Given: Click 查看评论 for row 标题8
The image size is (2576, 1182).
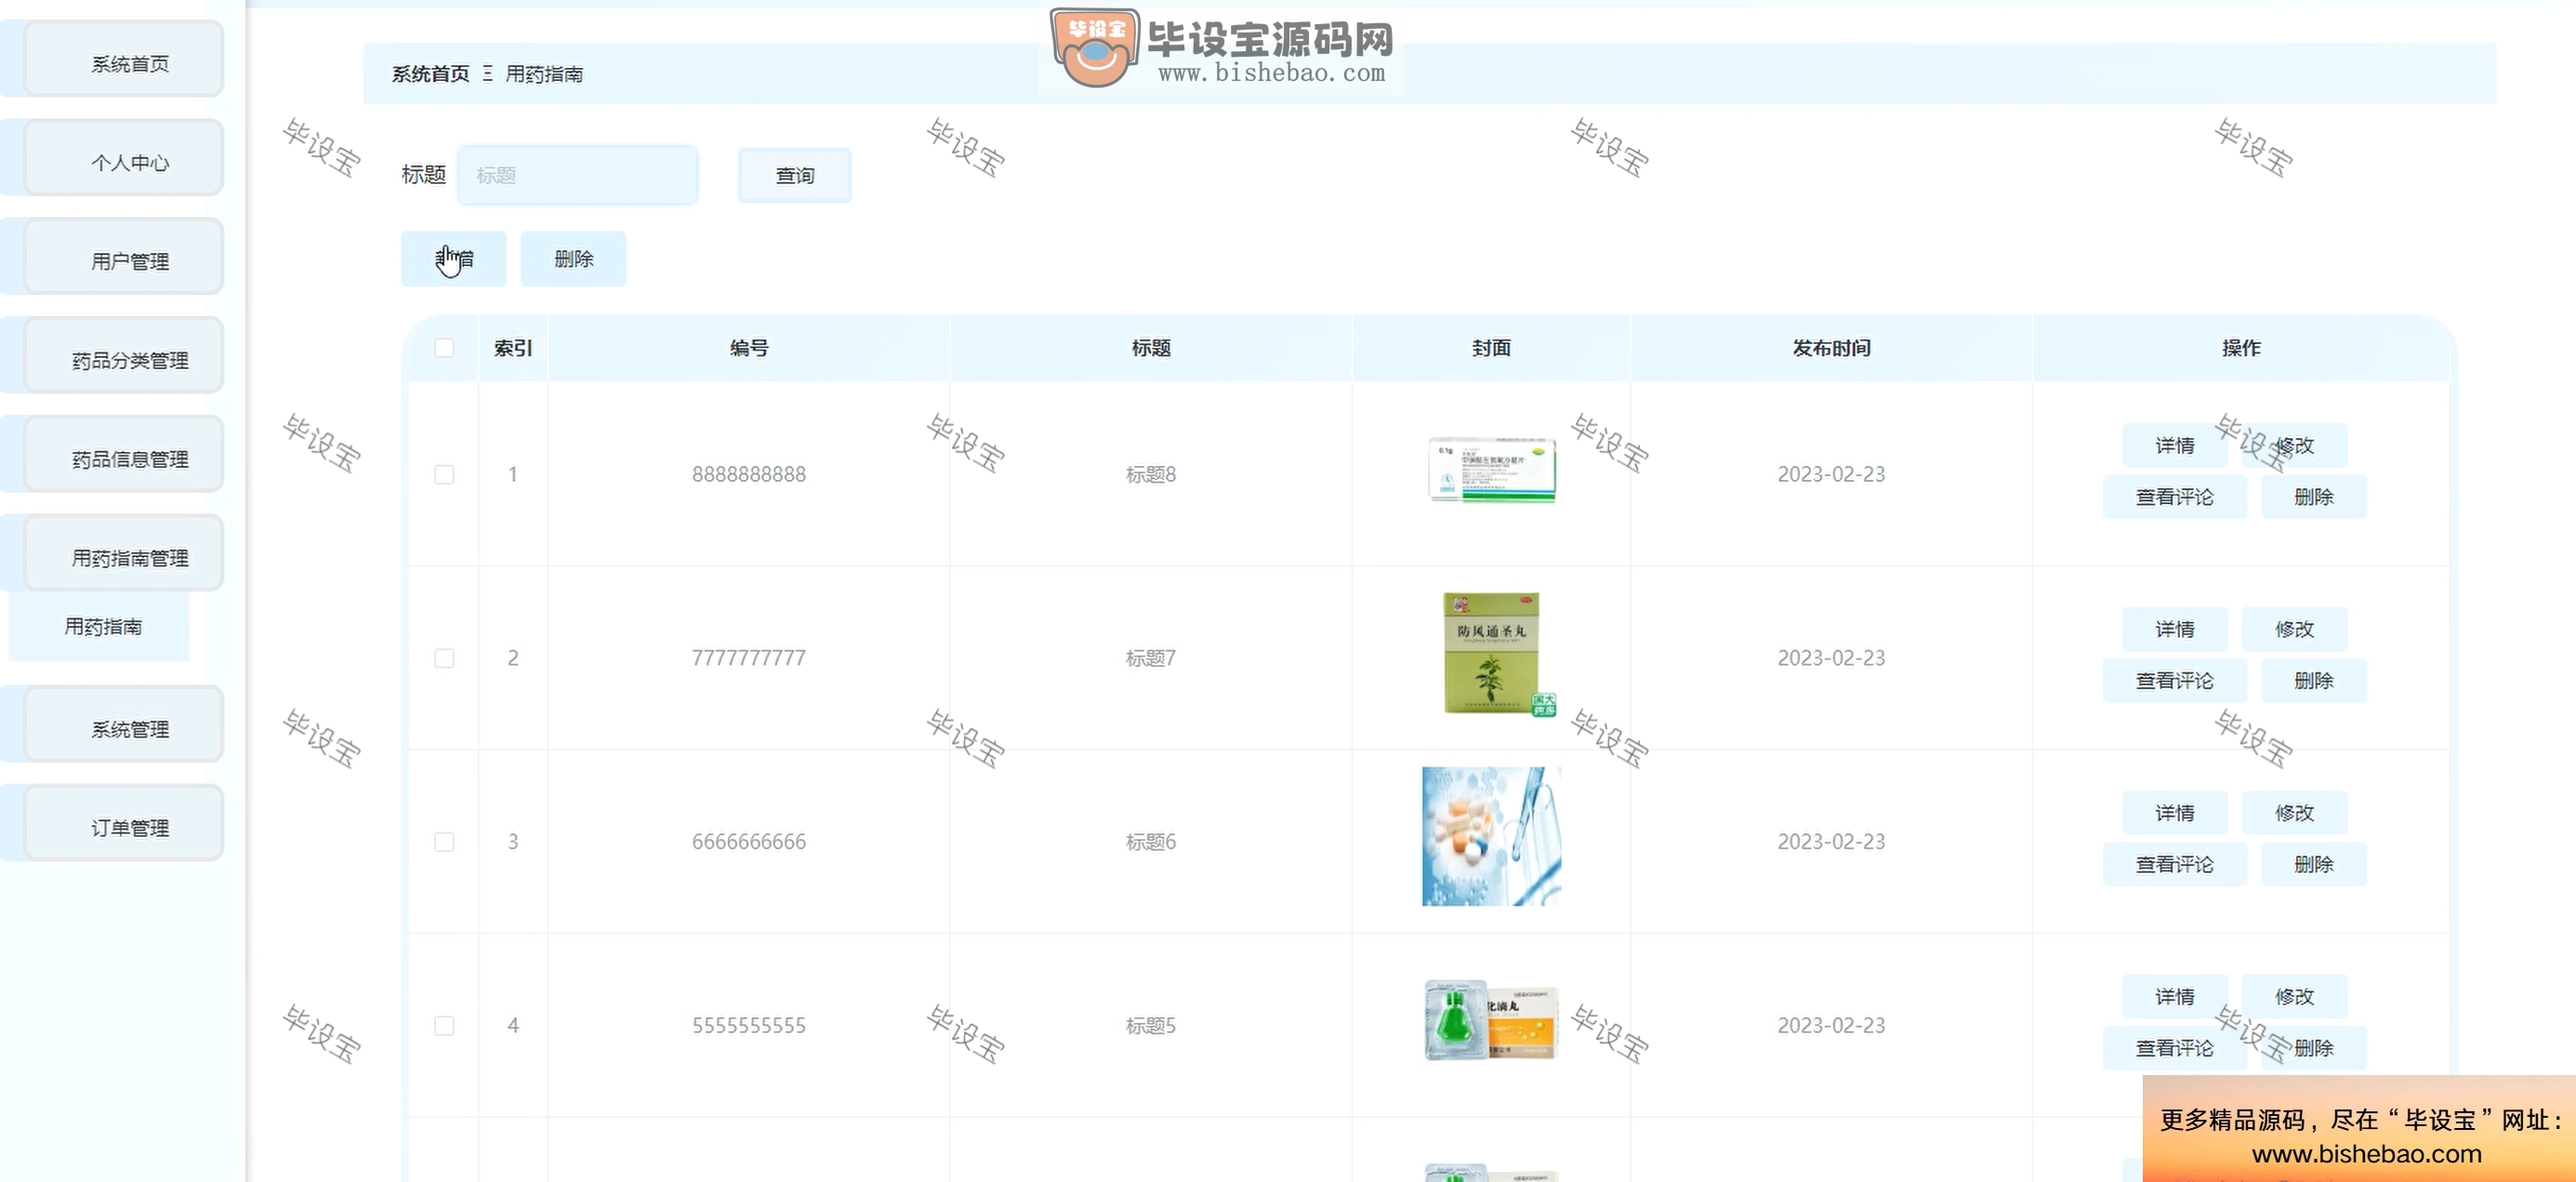Looking at the screenshot, I should click(x=2175, y=497).
